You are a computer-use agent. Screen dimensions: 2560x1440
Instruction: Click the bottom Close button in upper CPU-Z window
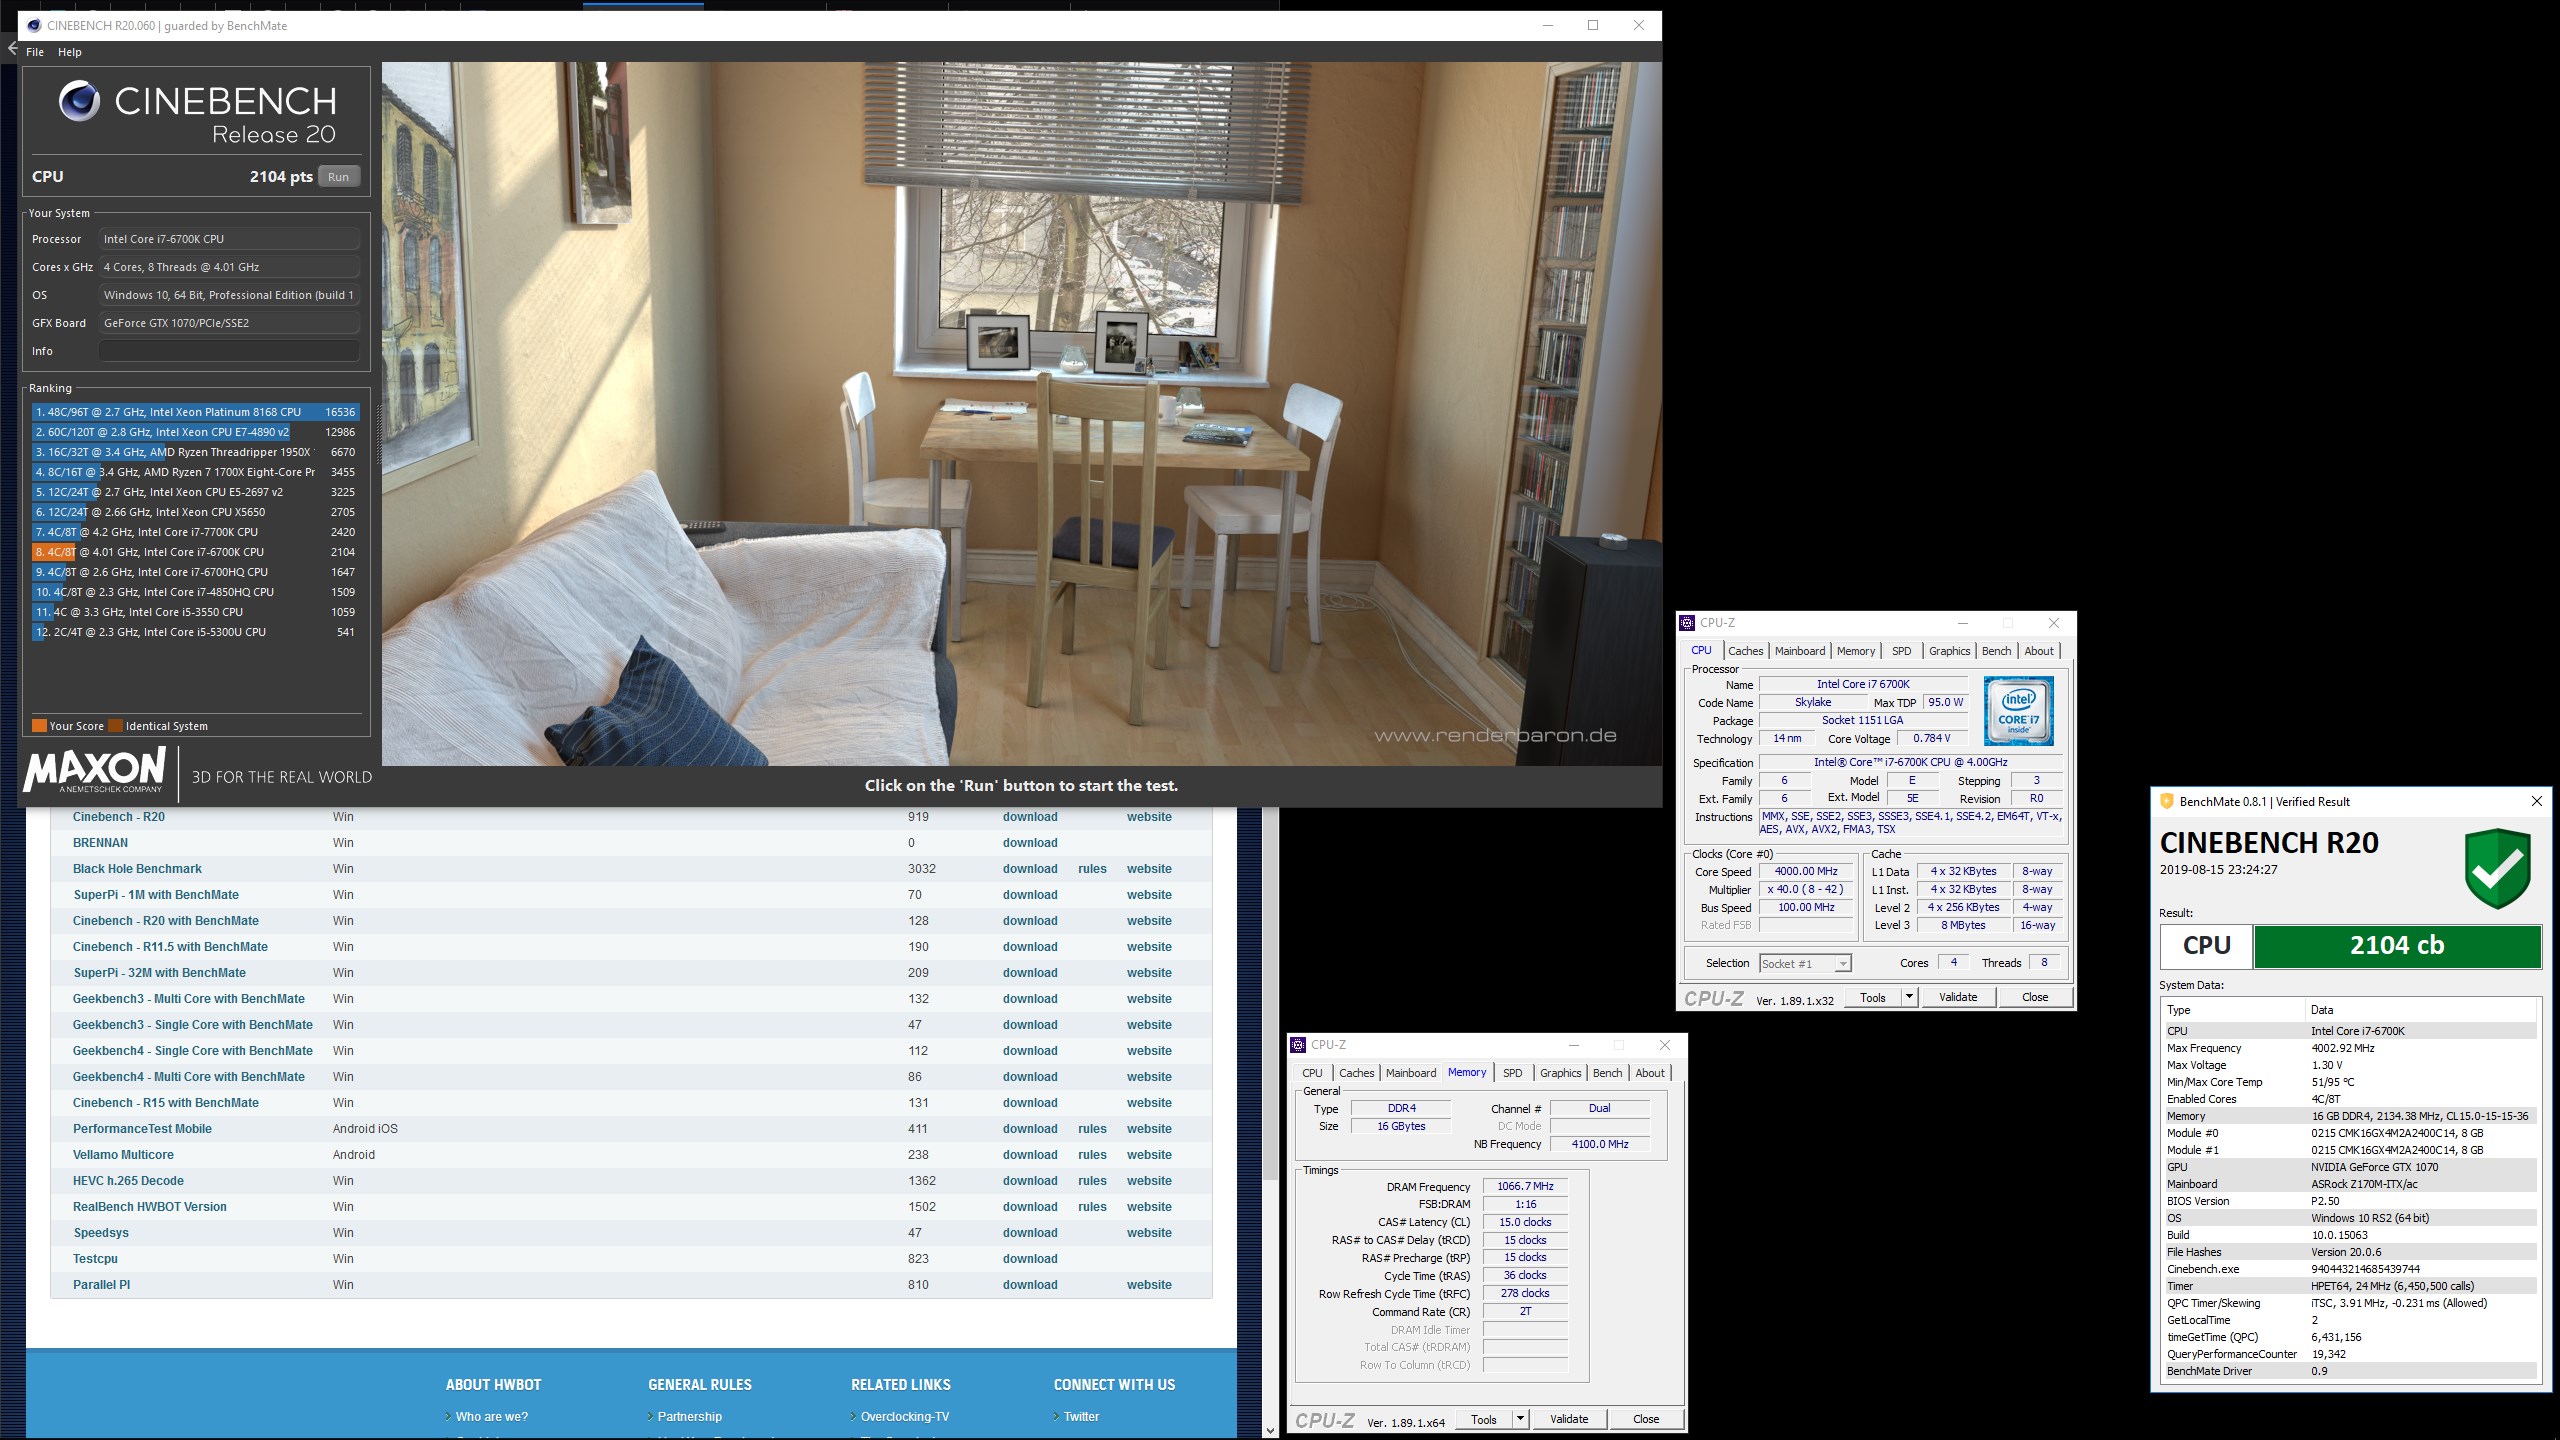(x=2035, y=998)
